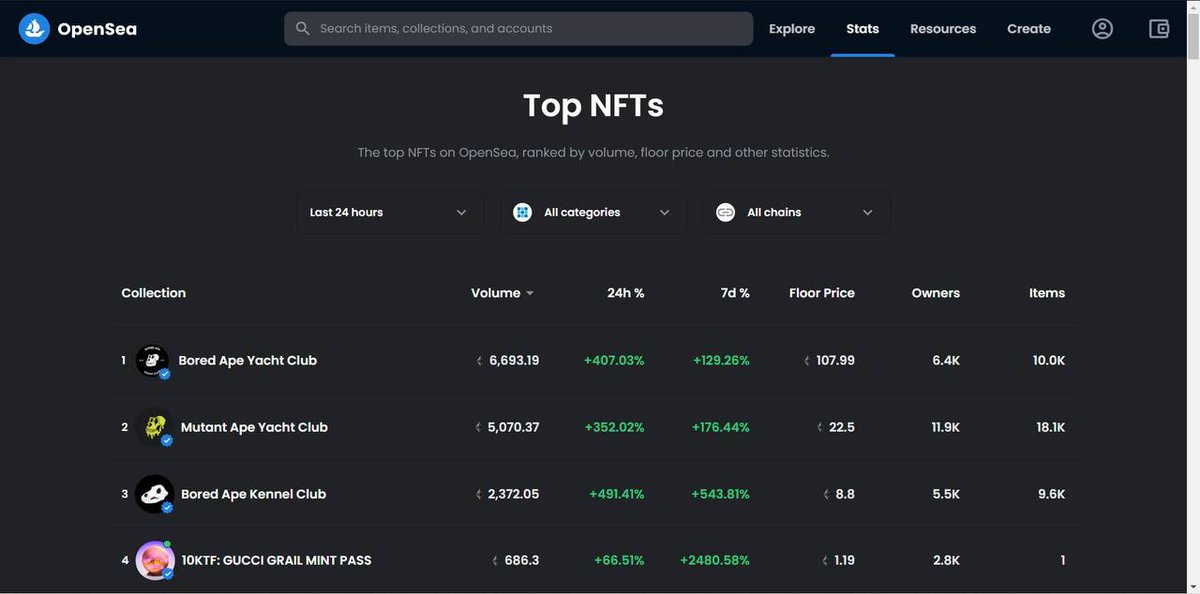The width and height of the screenshot is (1200, 594).
Task: Click volume value 5,070.37
Action: [513, 427]
